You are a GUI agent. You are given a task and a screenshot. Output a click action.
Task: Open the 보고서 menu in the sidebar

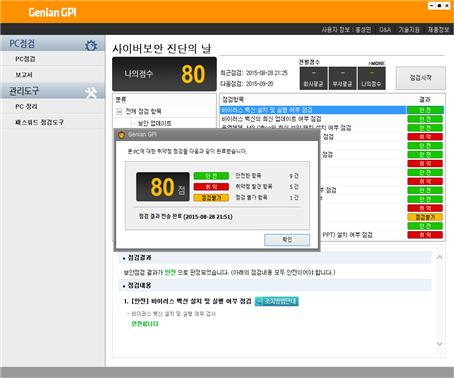pos(24,75)
